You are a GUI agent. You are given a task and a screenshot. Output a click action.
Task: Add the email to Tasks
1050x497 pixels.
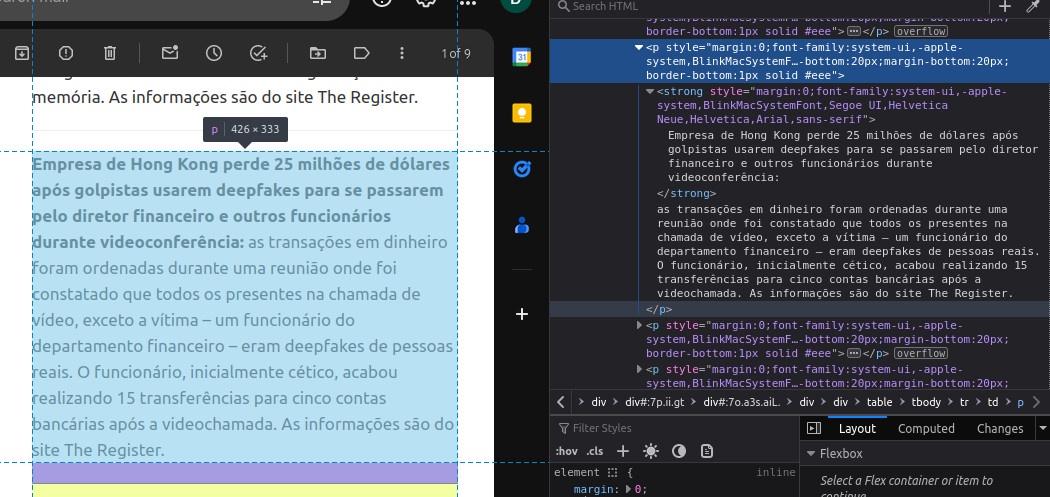click(258, 53)
